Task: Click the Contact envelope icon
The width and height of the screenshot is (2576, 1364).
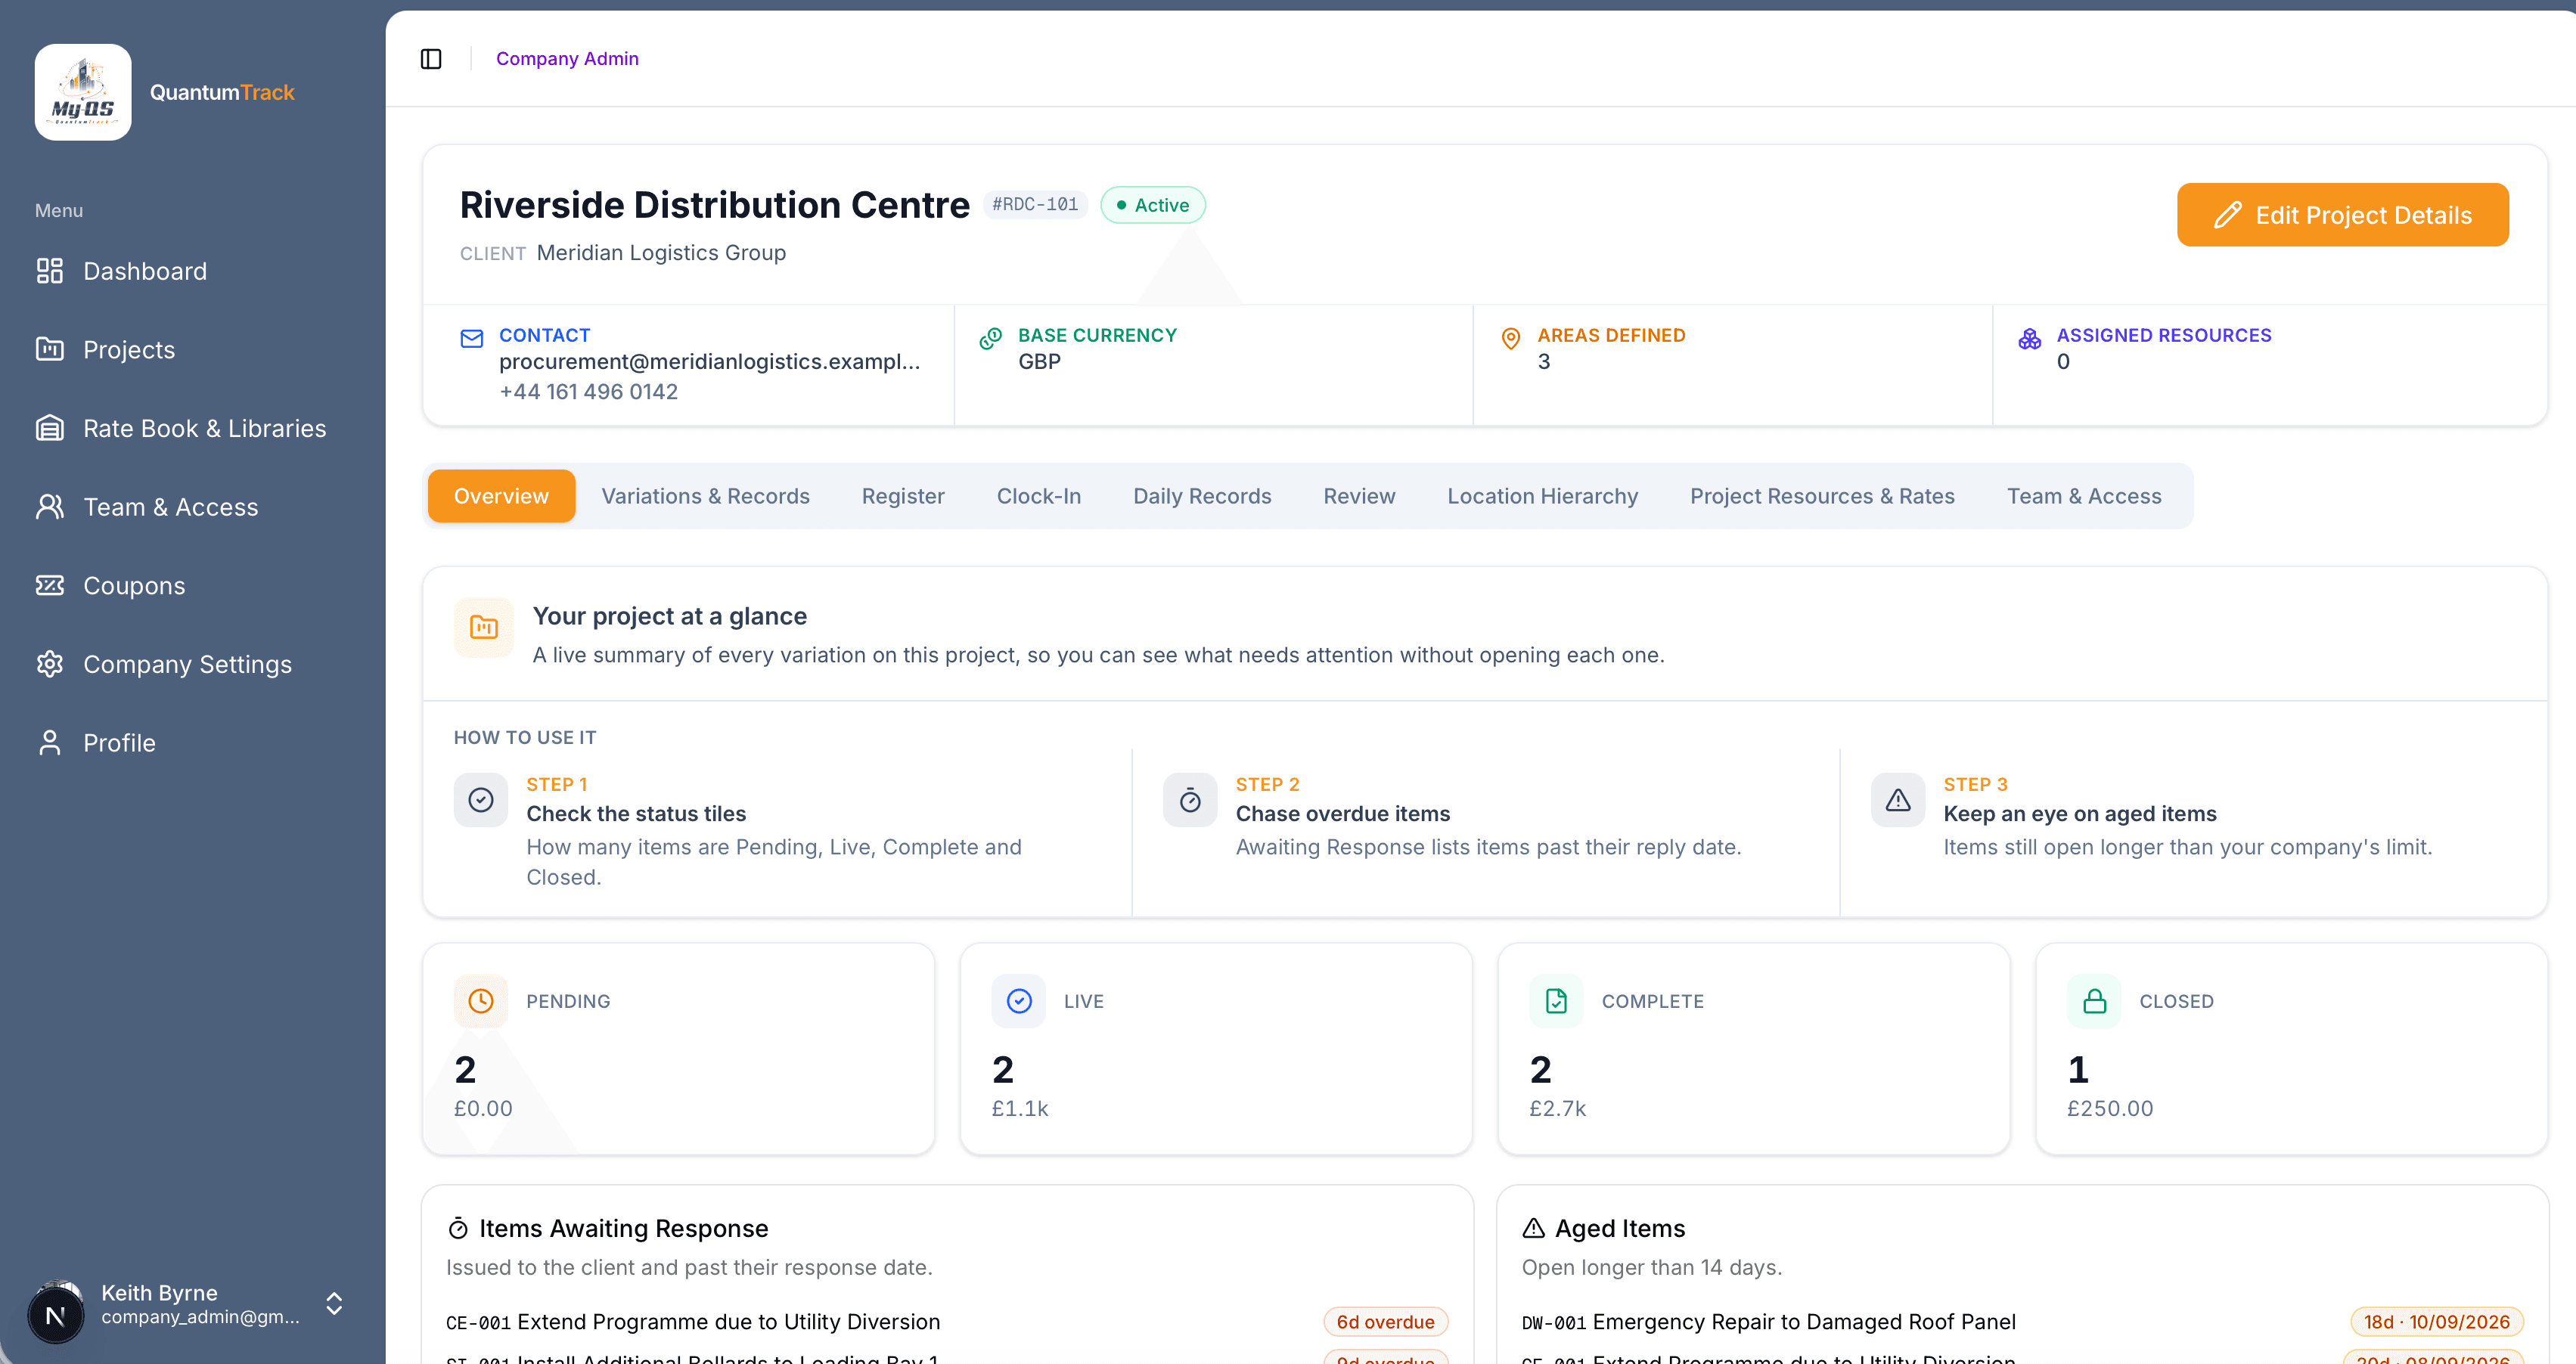Action: [x=472, y=338]
